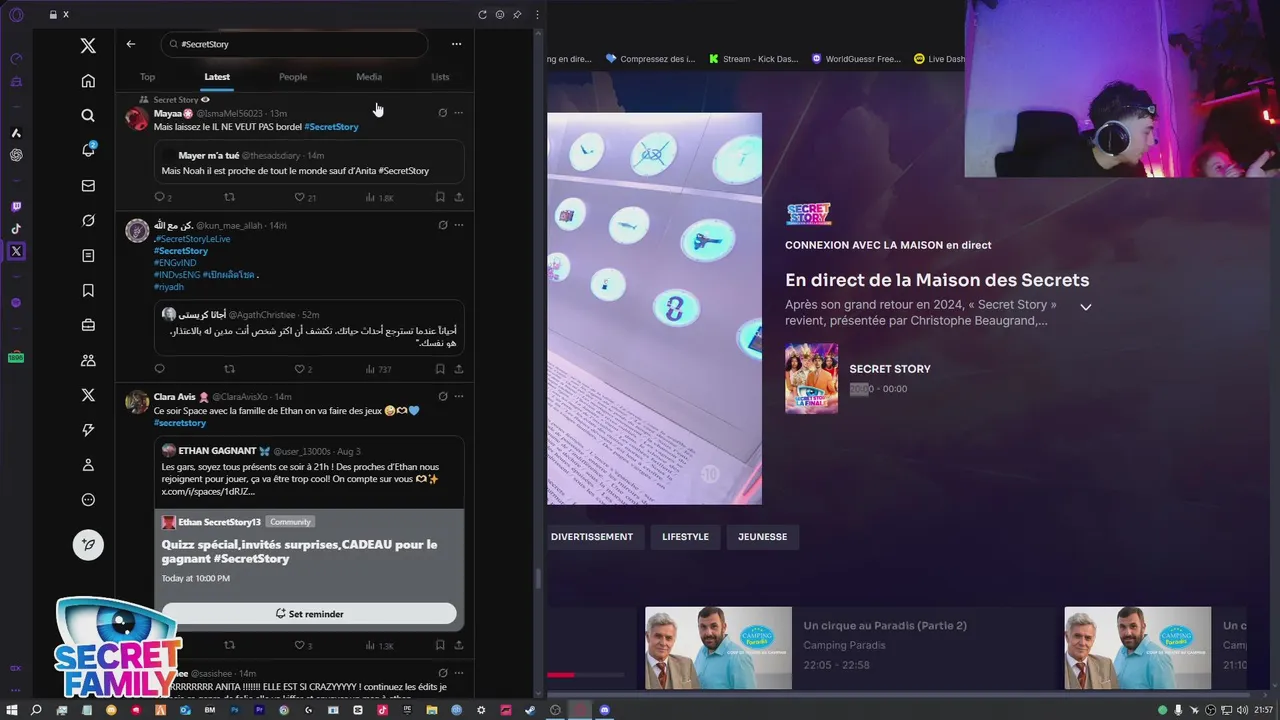
Task: Bookmark Mayaa's tweet
Action: point(440,197)
